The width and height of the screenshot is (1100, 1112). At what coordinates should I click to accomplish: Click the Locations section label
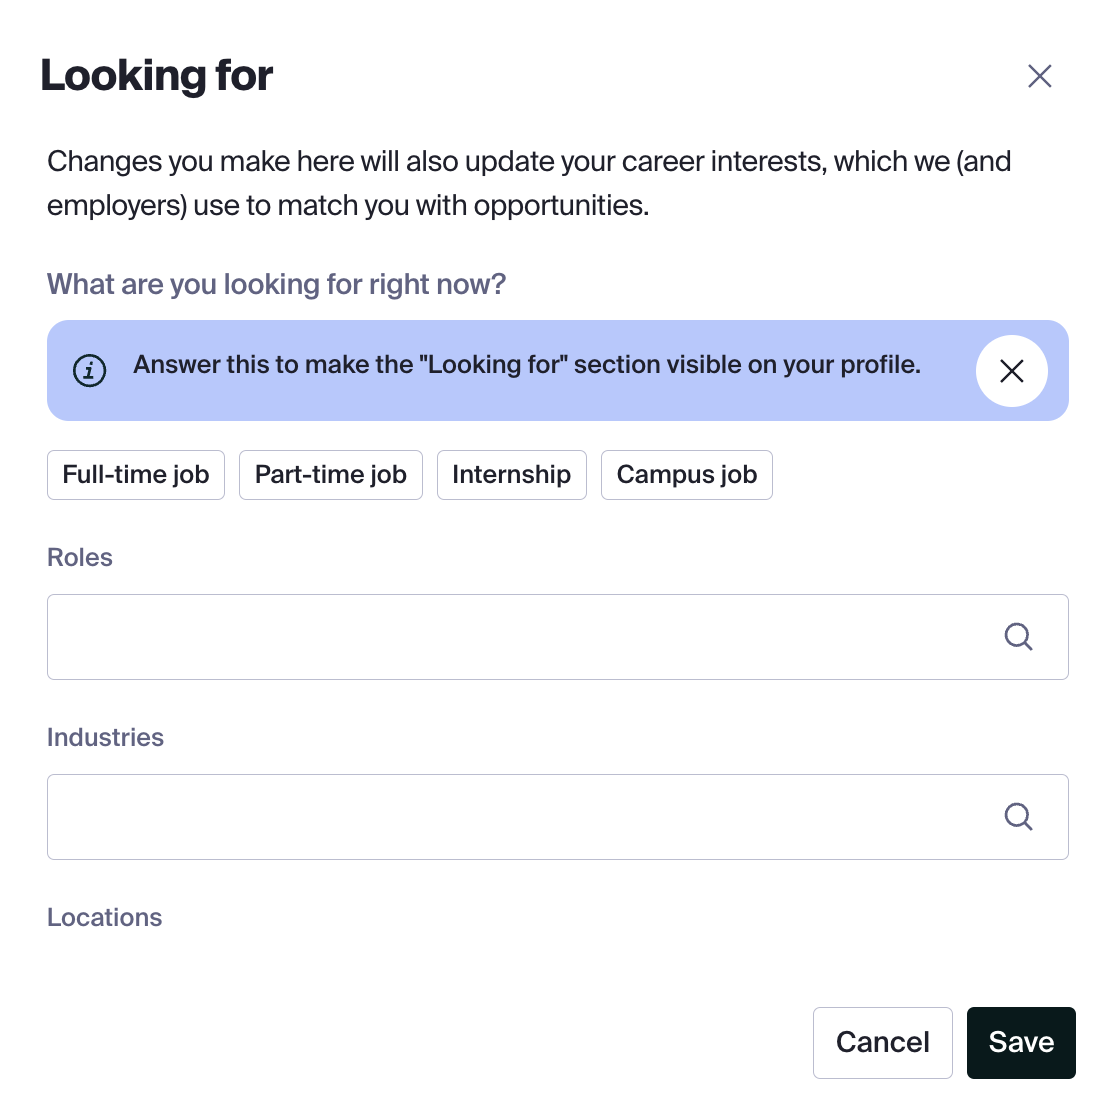104,918
